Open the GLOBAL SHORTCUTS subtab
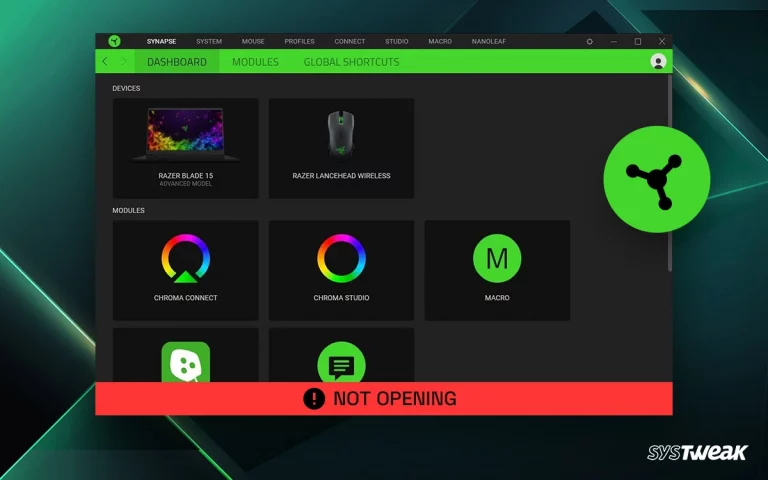Viewport: 768px width, 480px height. click(x=351, y=62)
